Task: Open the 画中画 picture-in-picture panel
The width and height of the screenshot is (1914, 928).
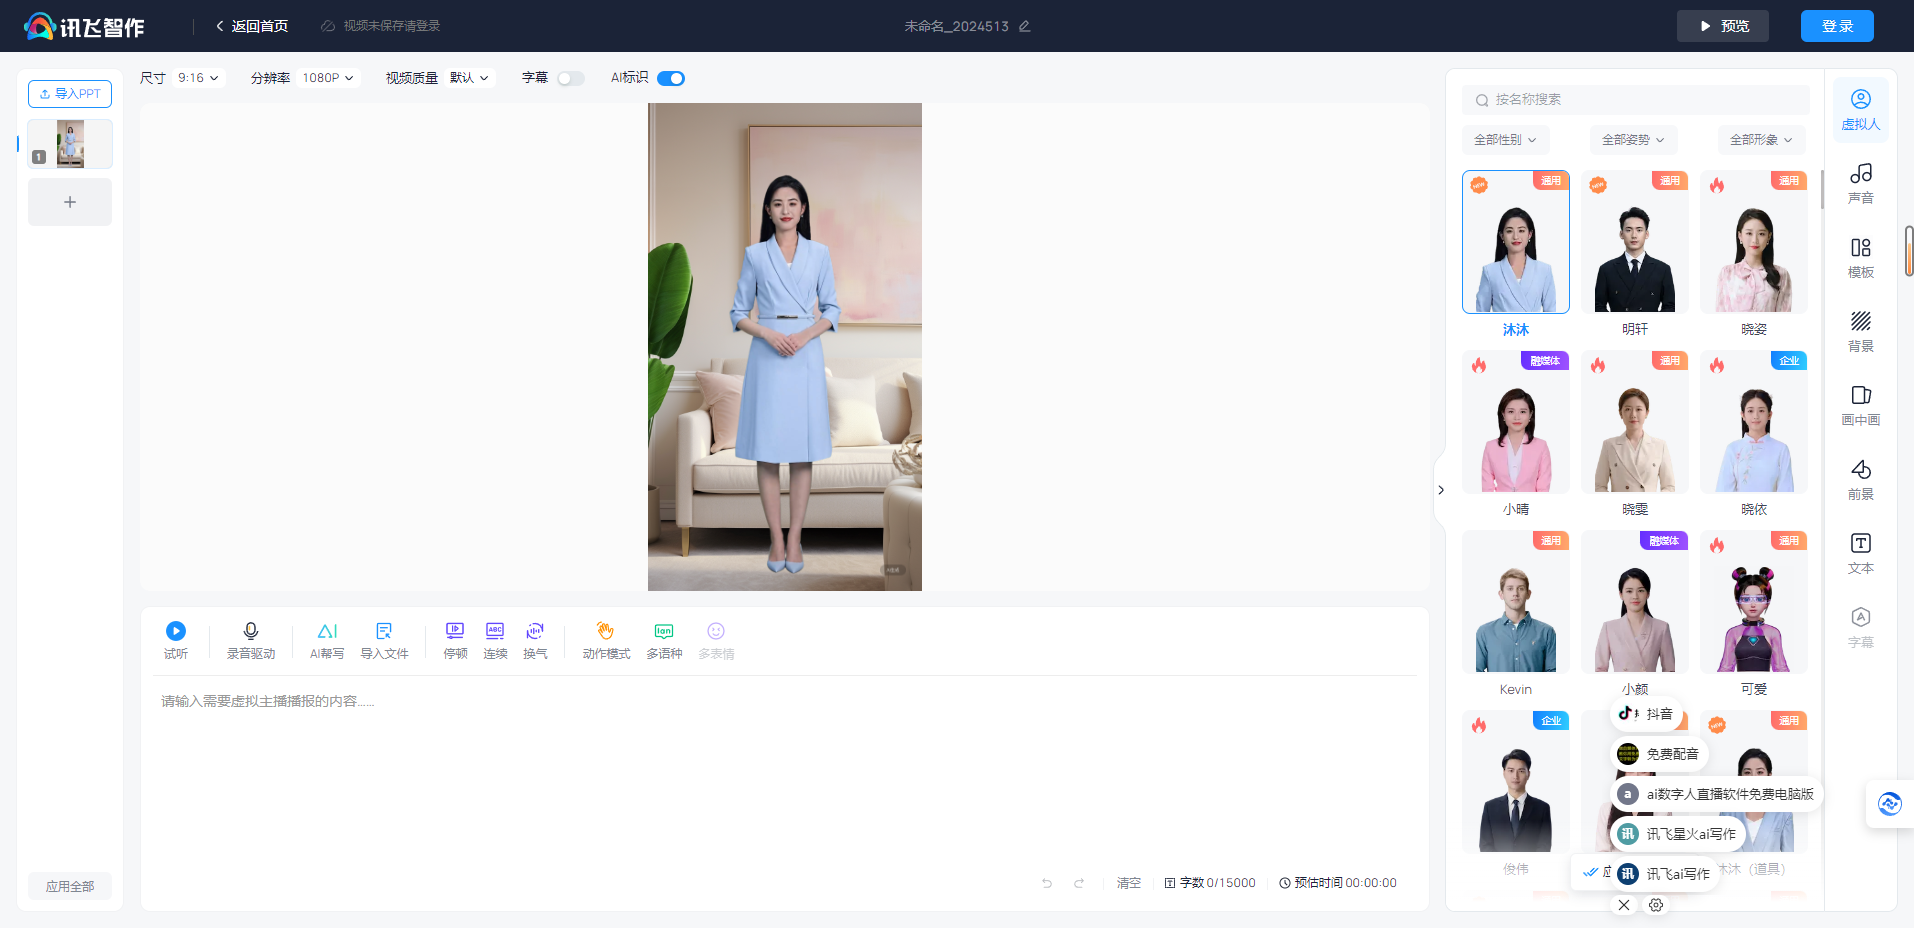Action: tap(1860, 405)
